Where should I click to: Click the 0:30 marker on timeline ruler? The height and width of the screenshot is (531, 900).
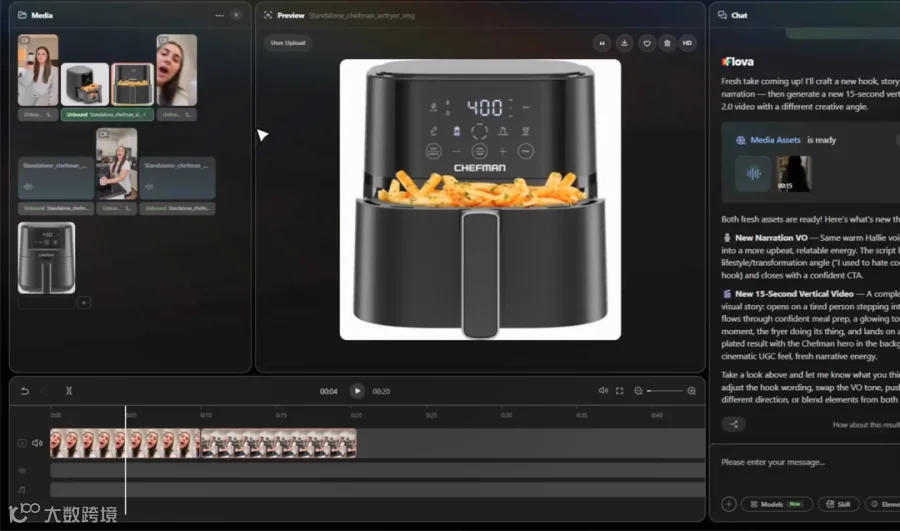506,415
